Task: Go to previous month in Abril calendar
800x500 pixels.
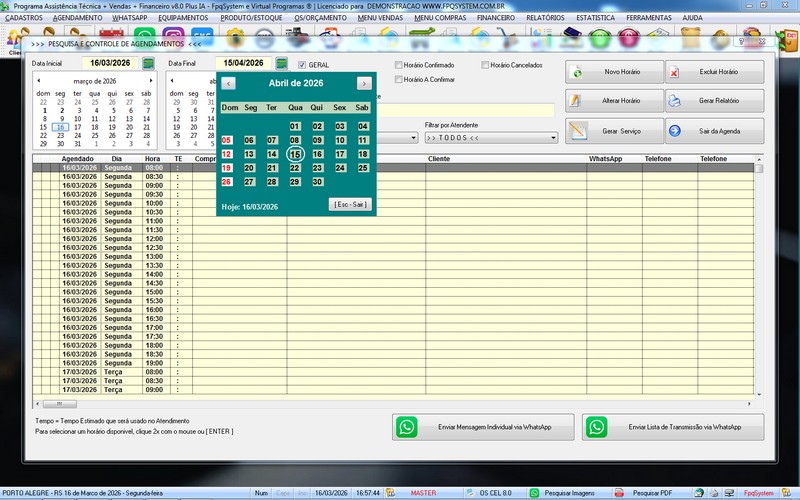Action: 229,83
